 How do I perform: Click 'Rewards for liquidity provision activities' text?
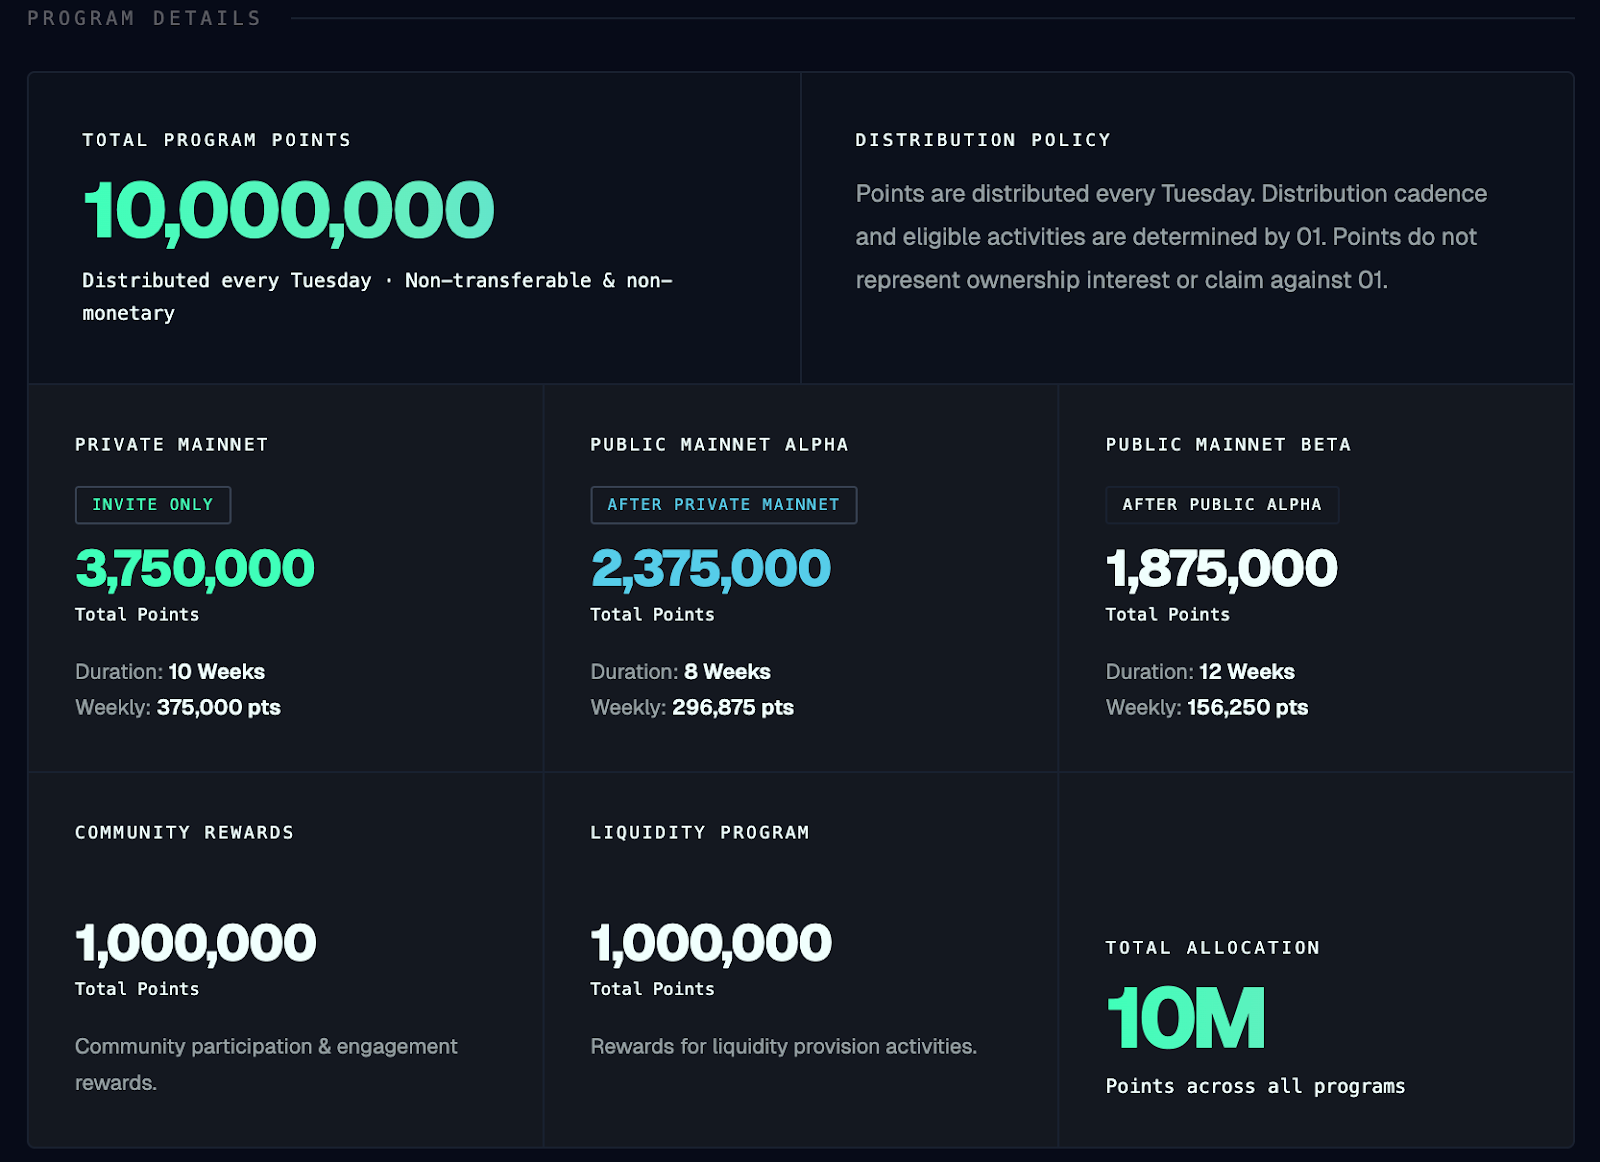pyautogui.click(x=783, y=1047)
